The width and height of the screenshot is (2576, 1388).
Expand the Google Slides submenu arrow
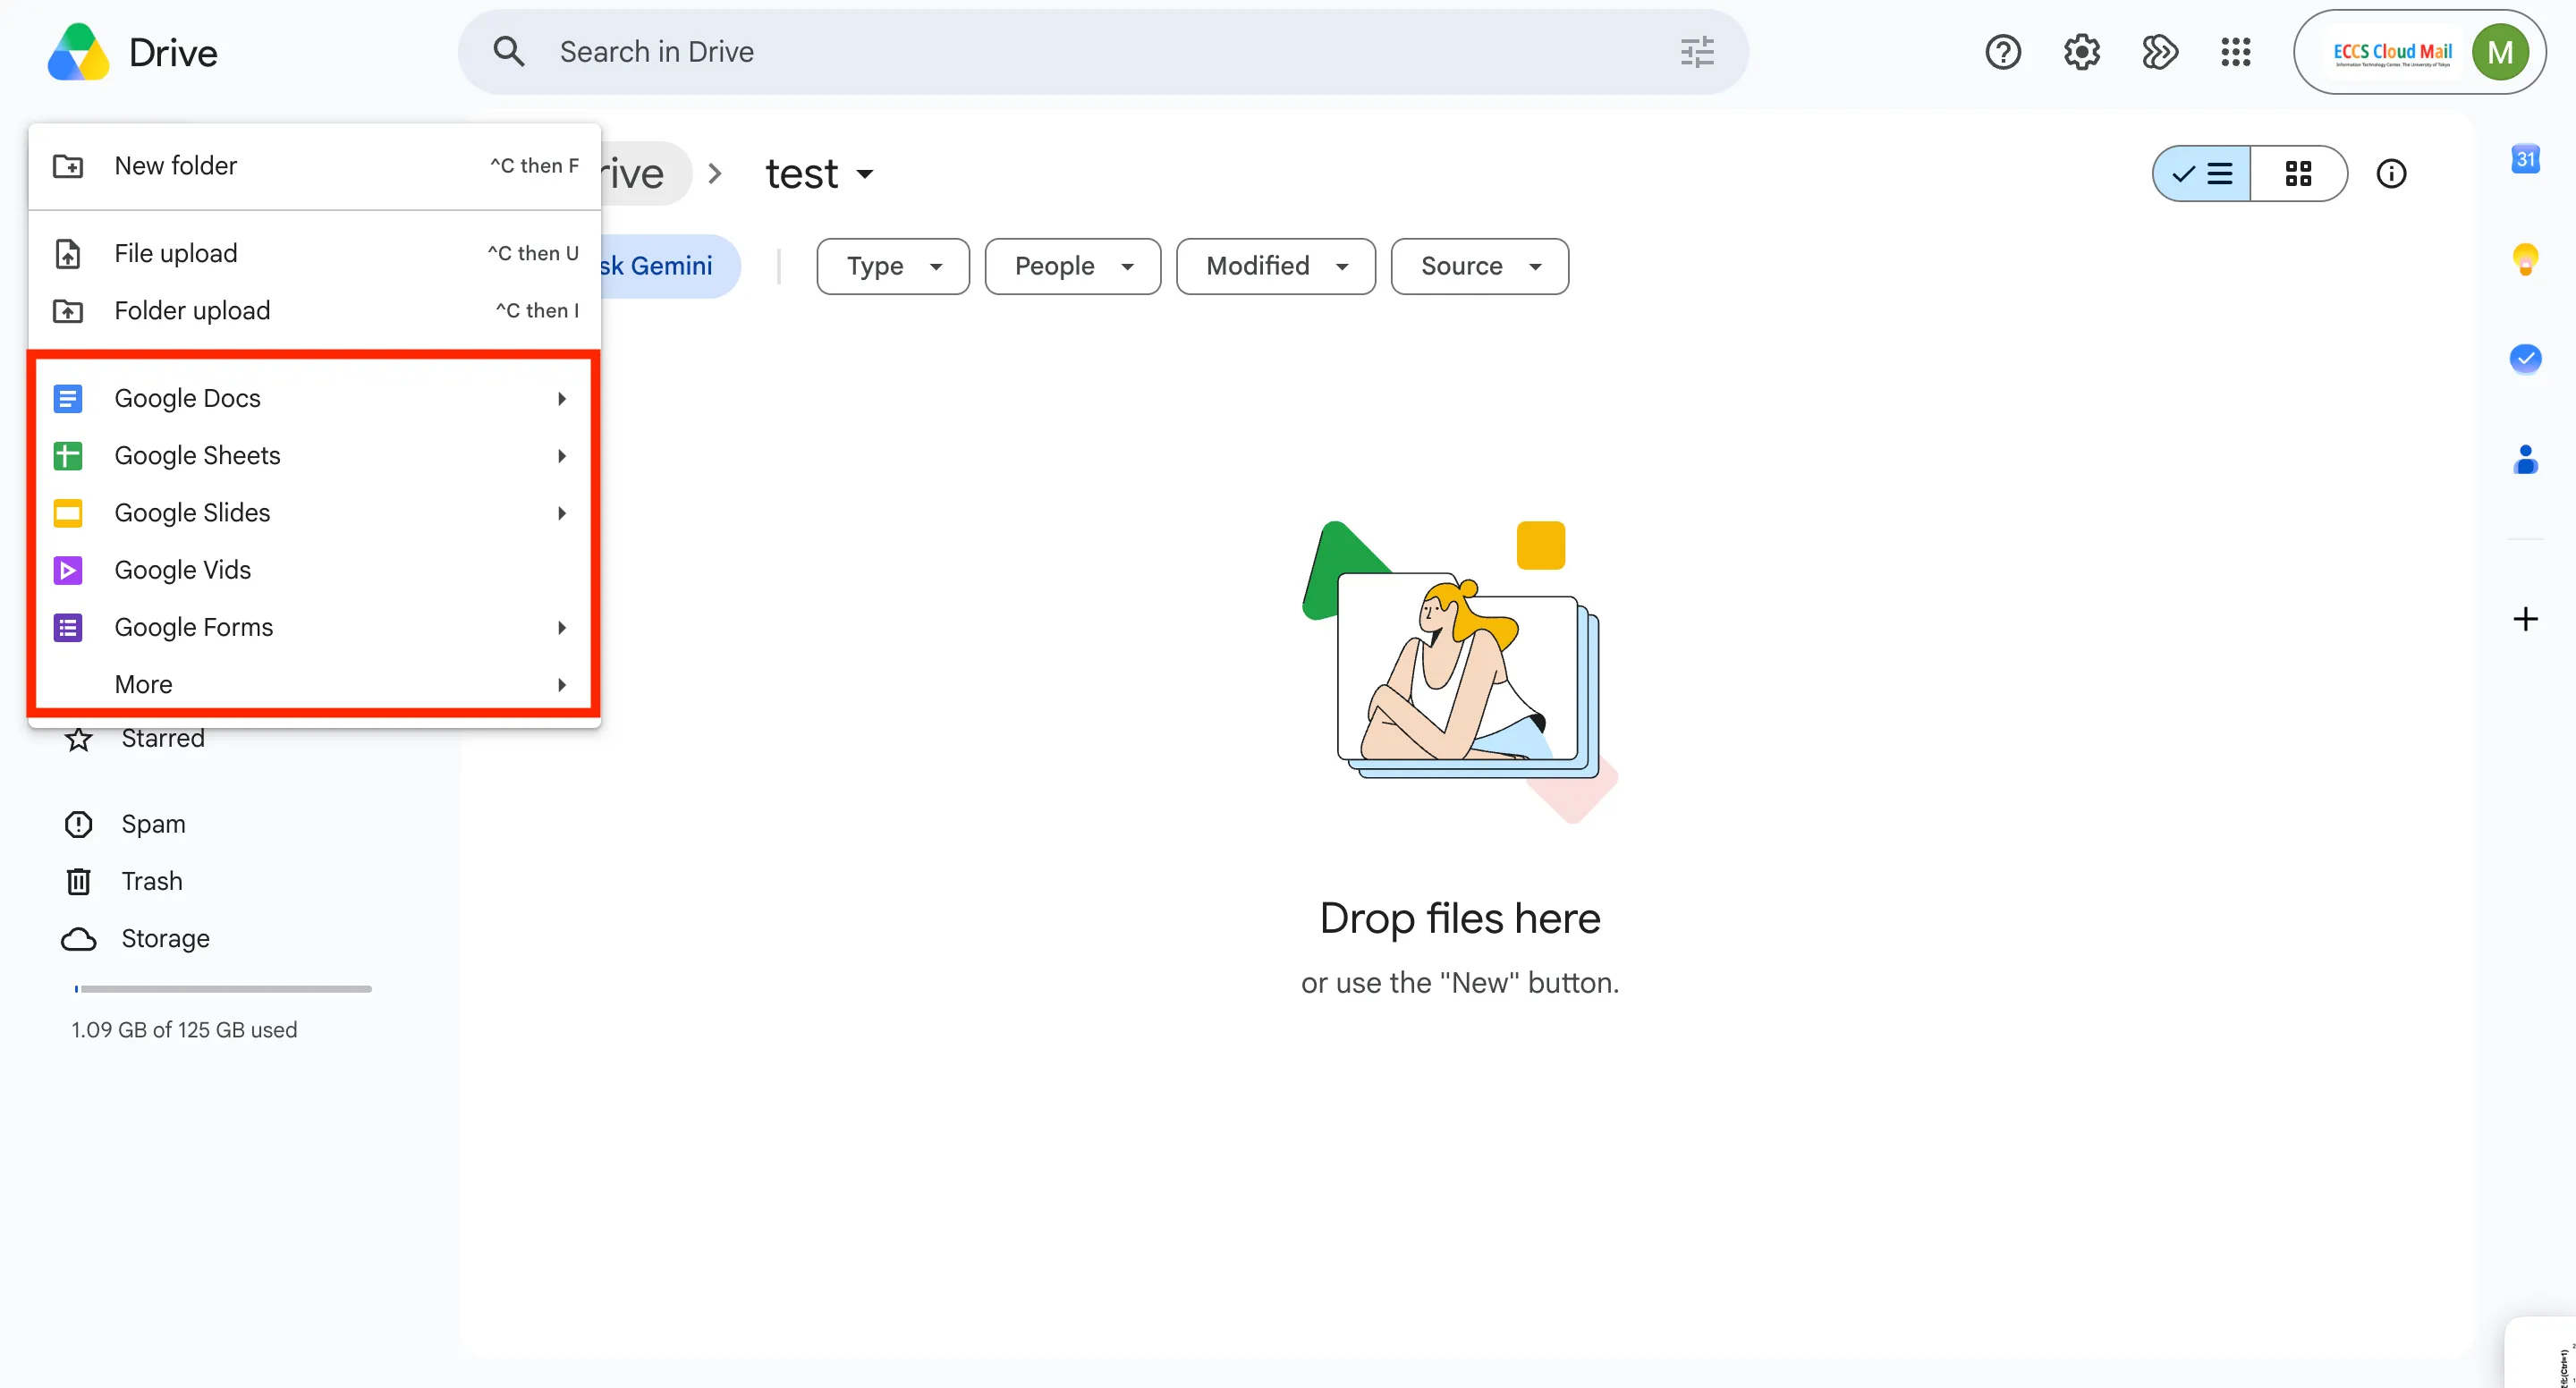[562, 513]
